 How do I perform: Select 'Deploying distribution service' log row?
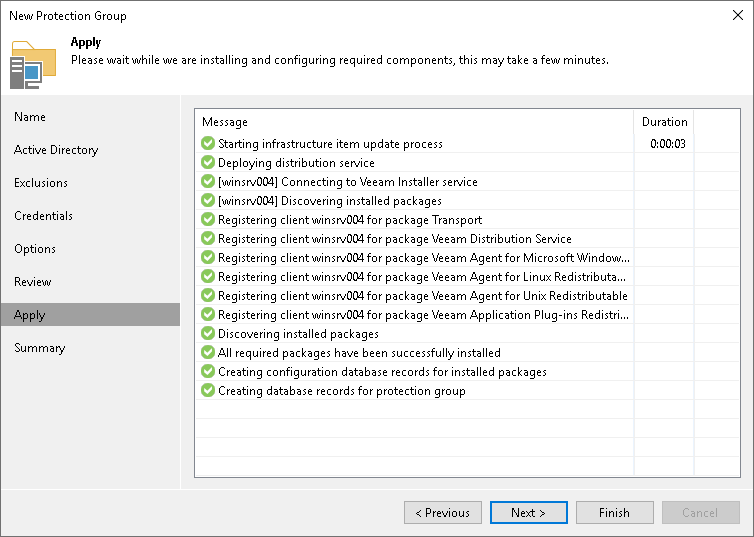coord(296,162)
